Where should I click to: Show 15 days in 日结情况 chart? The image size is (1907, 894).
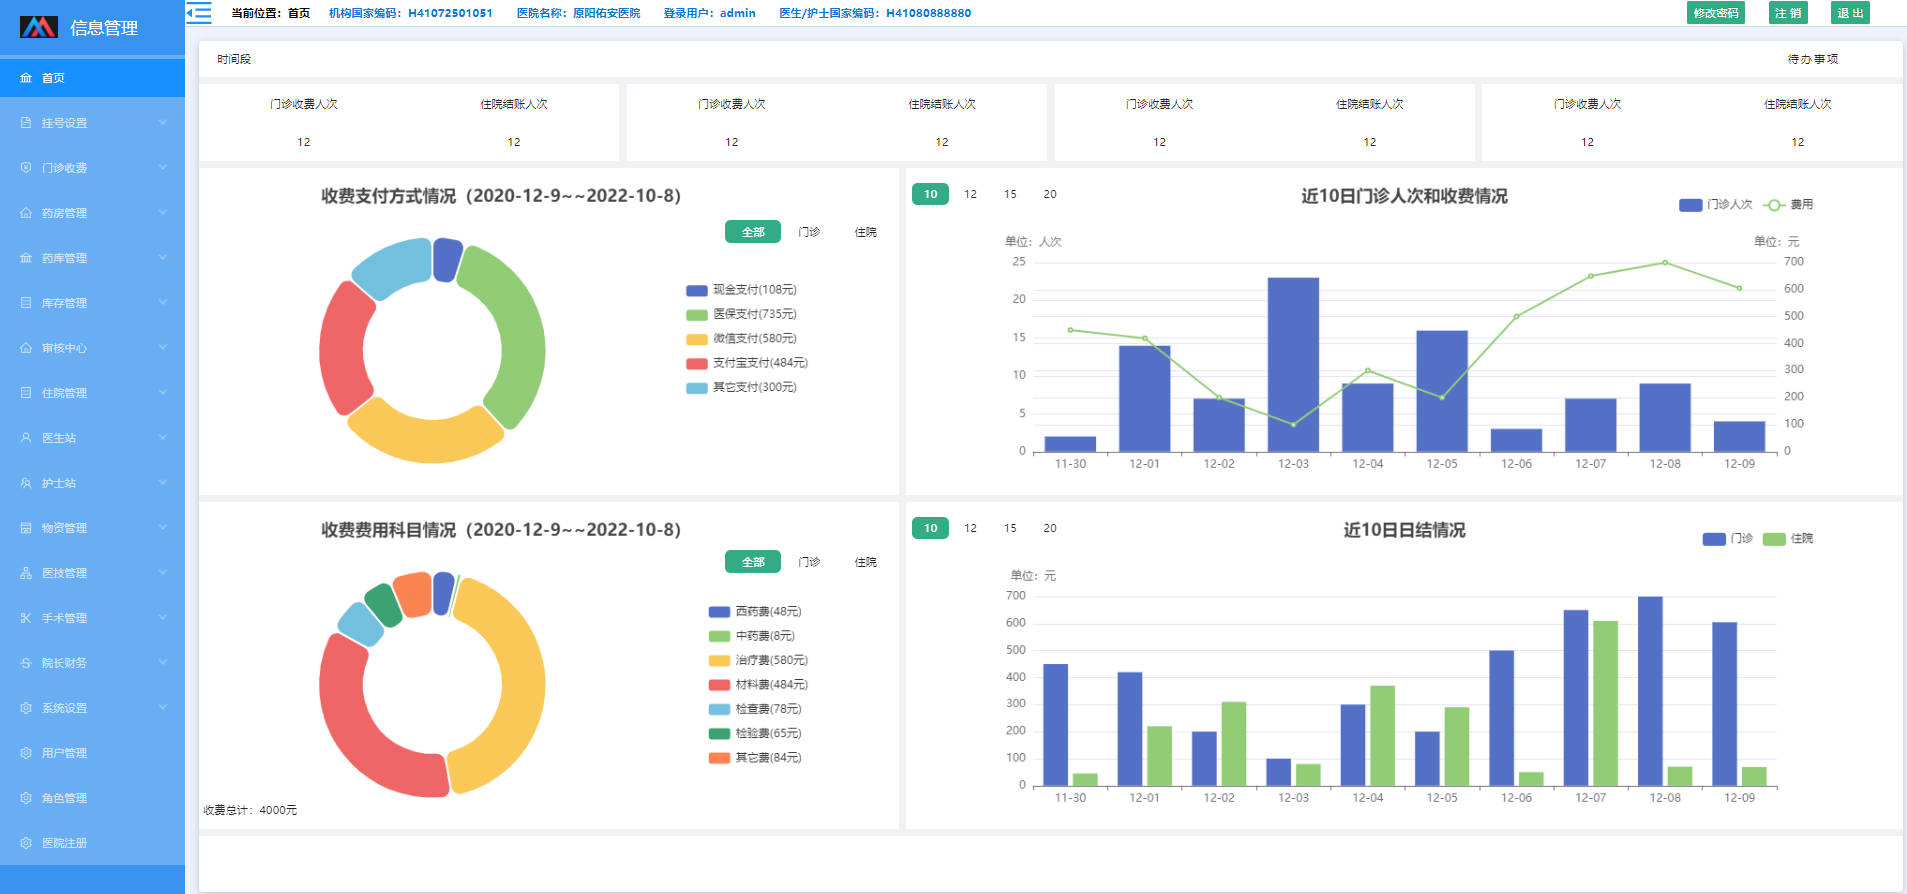tap(1010, 528)
